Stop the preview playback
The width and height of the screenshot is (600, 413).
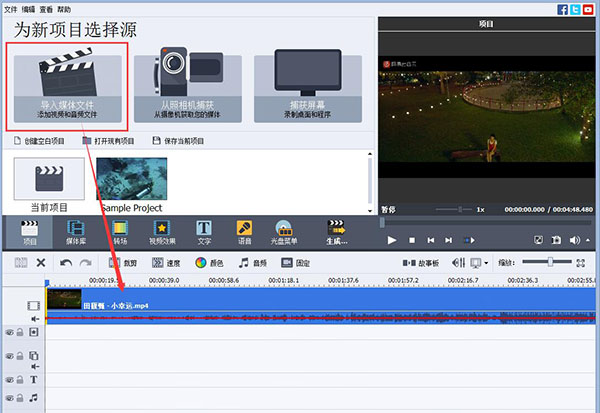click(412, 240)
